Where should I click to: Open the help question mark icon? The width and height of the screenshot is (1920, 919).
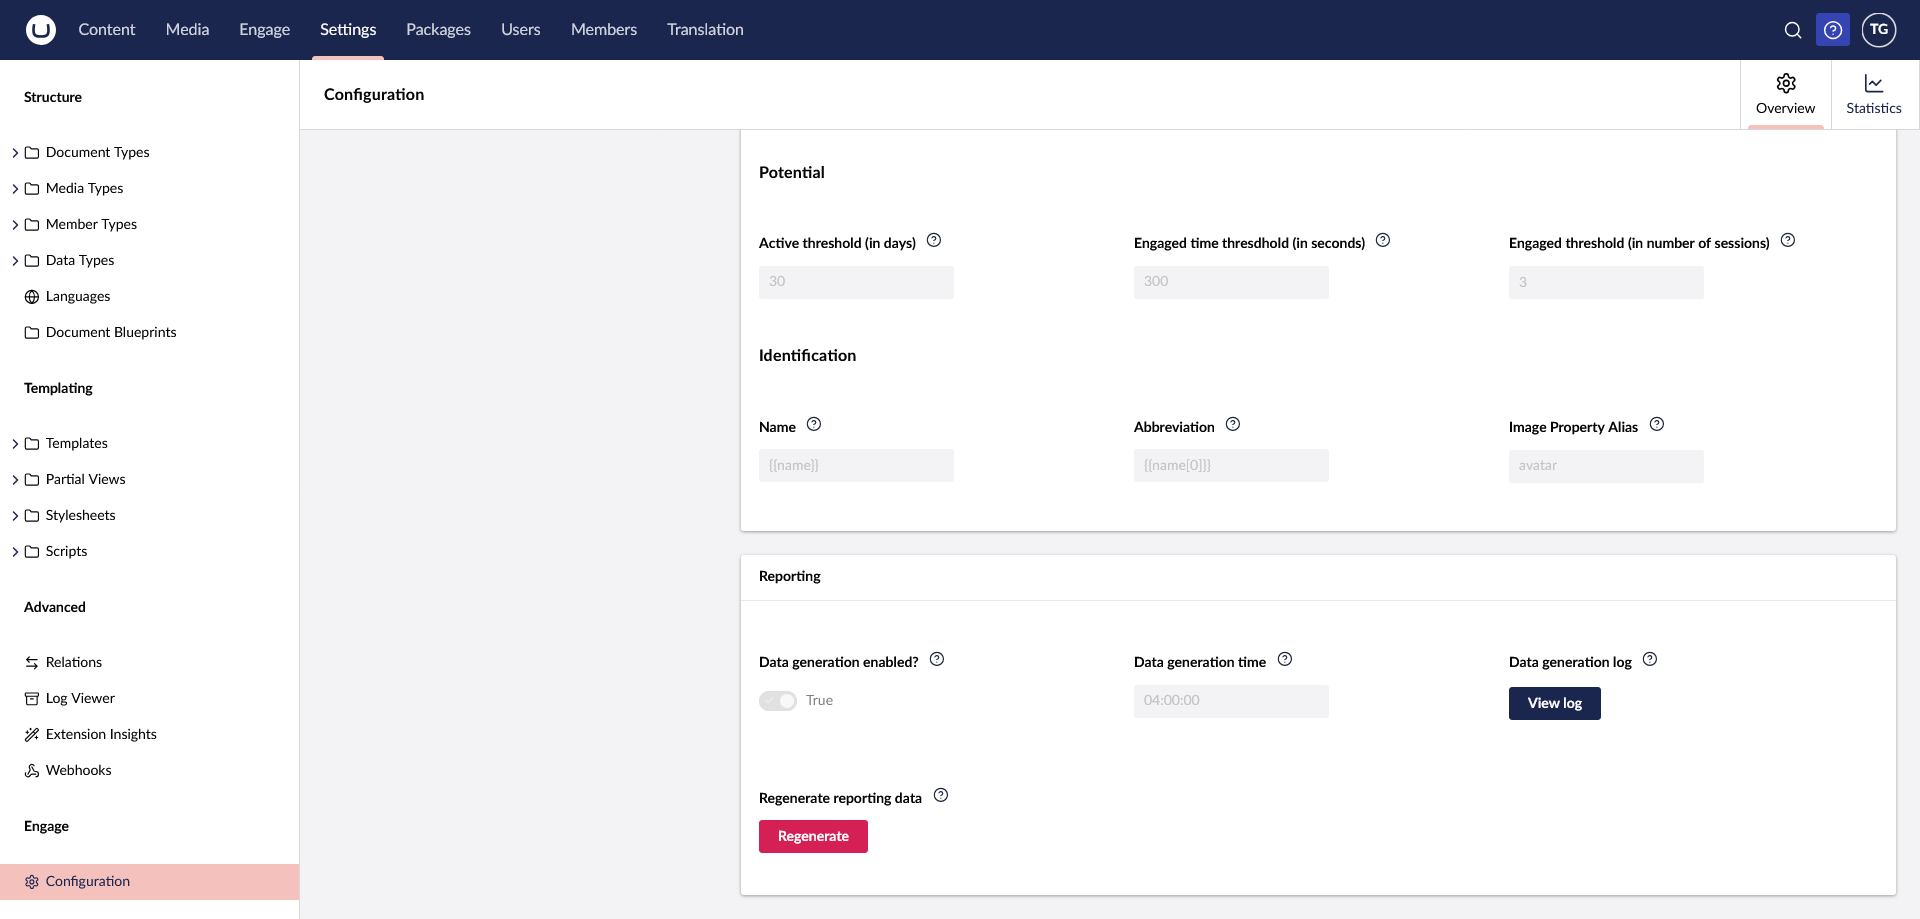(x=1833, y=30)
